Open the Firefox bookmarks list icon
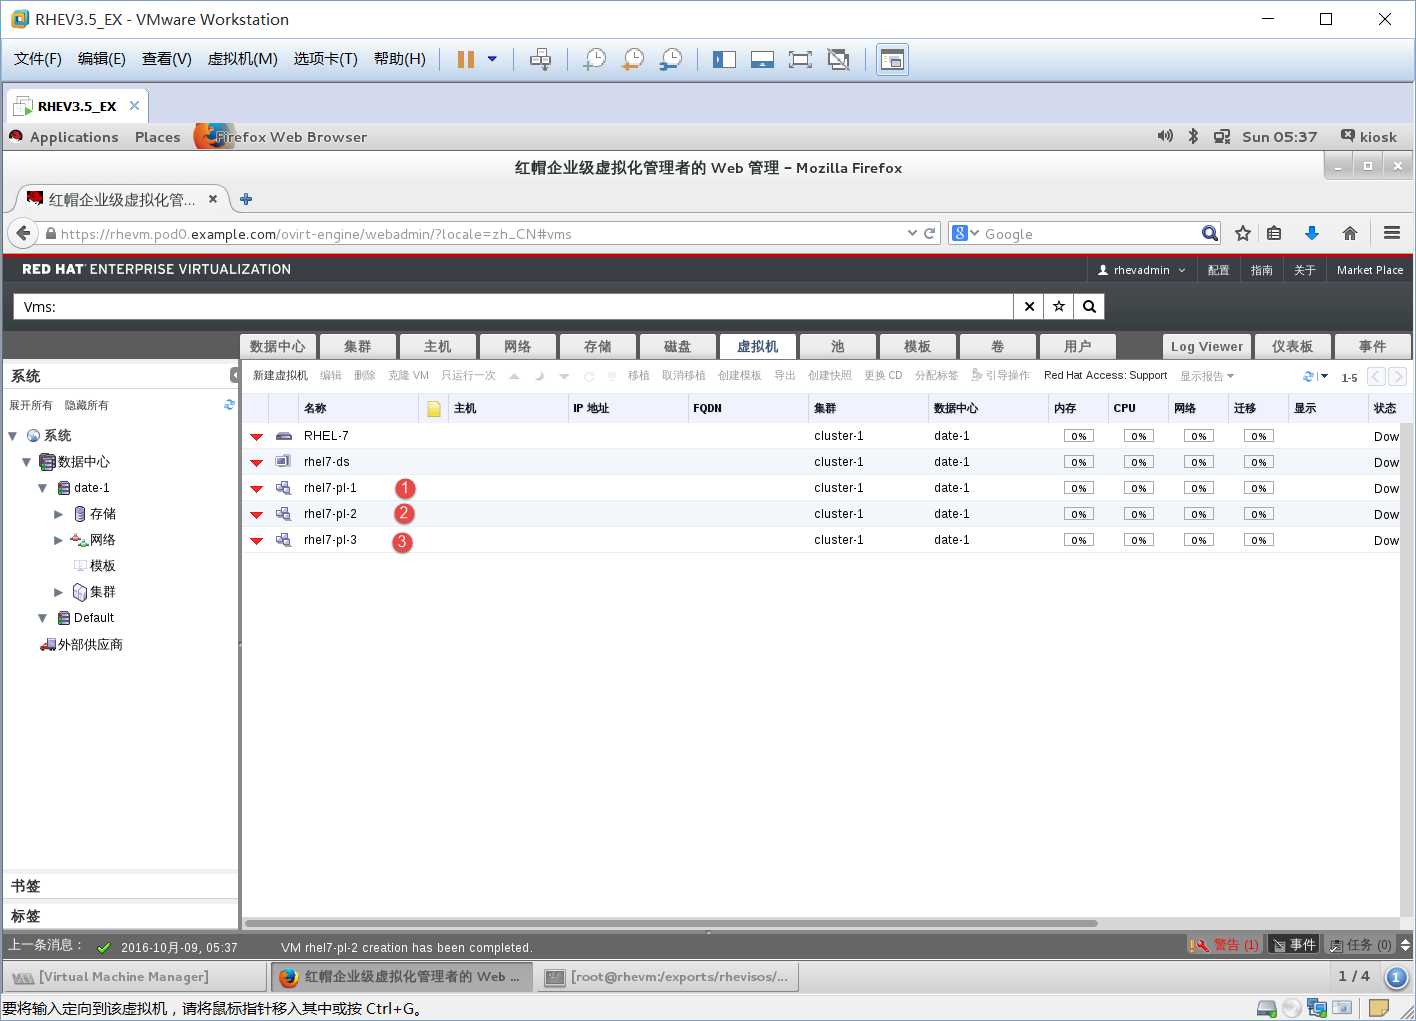This screenshot has height=1021, width=1416. (1274, 233)
